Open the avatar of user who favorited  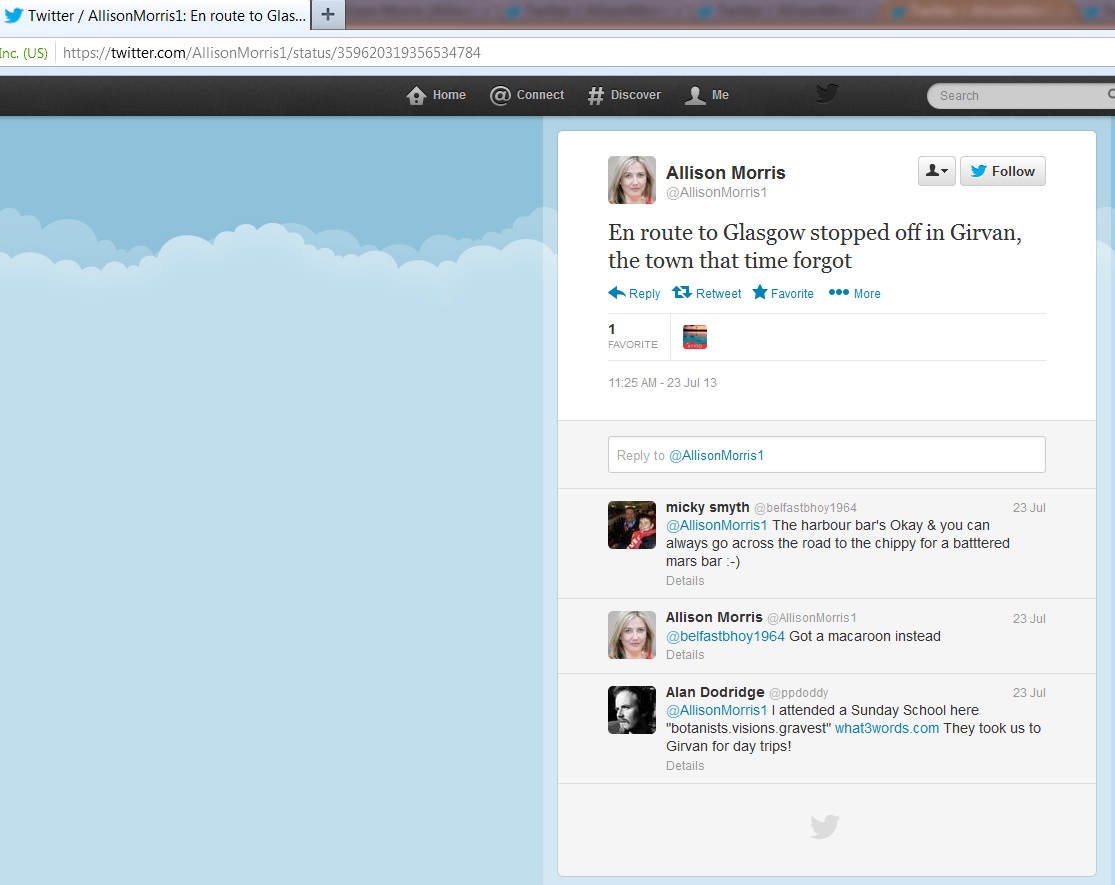point(695,337)
